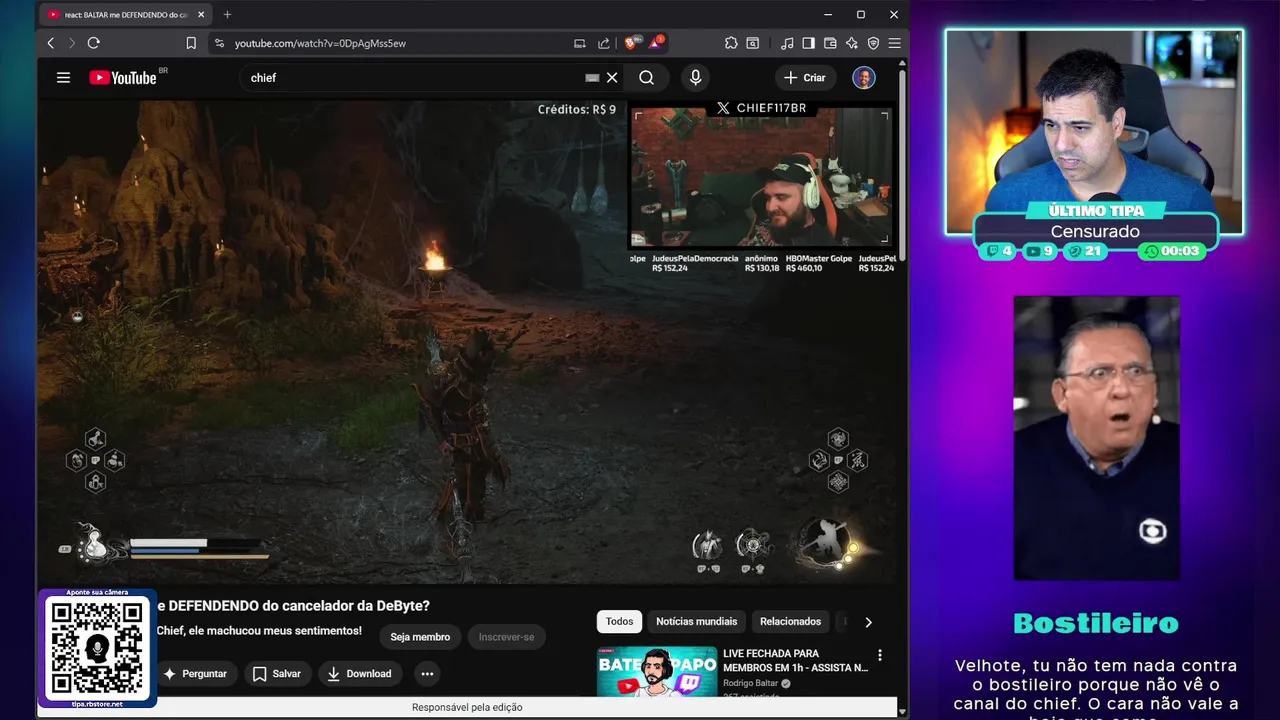Click the YouTube search box
This screenshot has width=1280, height=720.
click(x=410, y=78)
